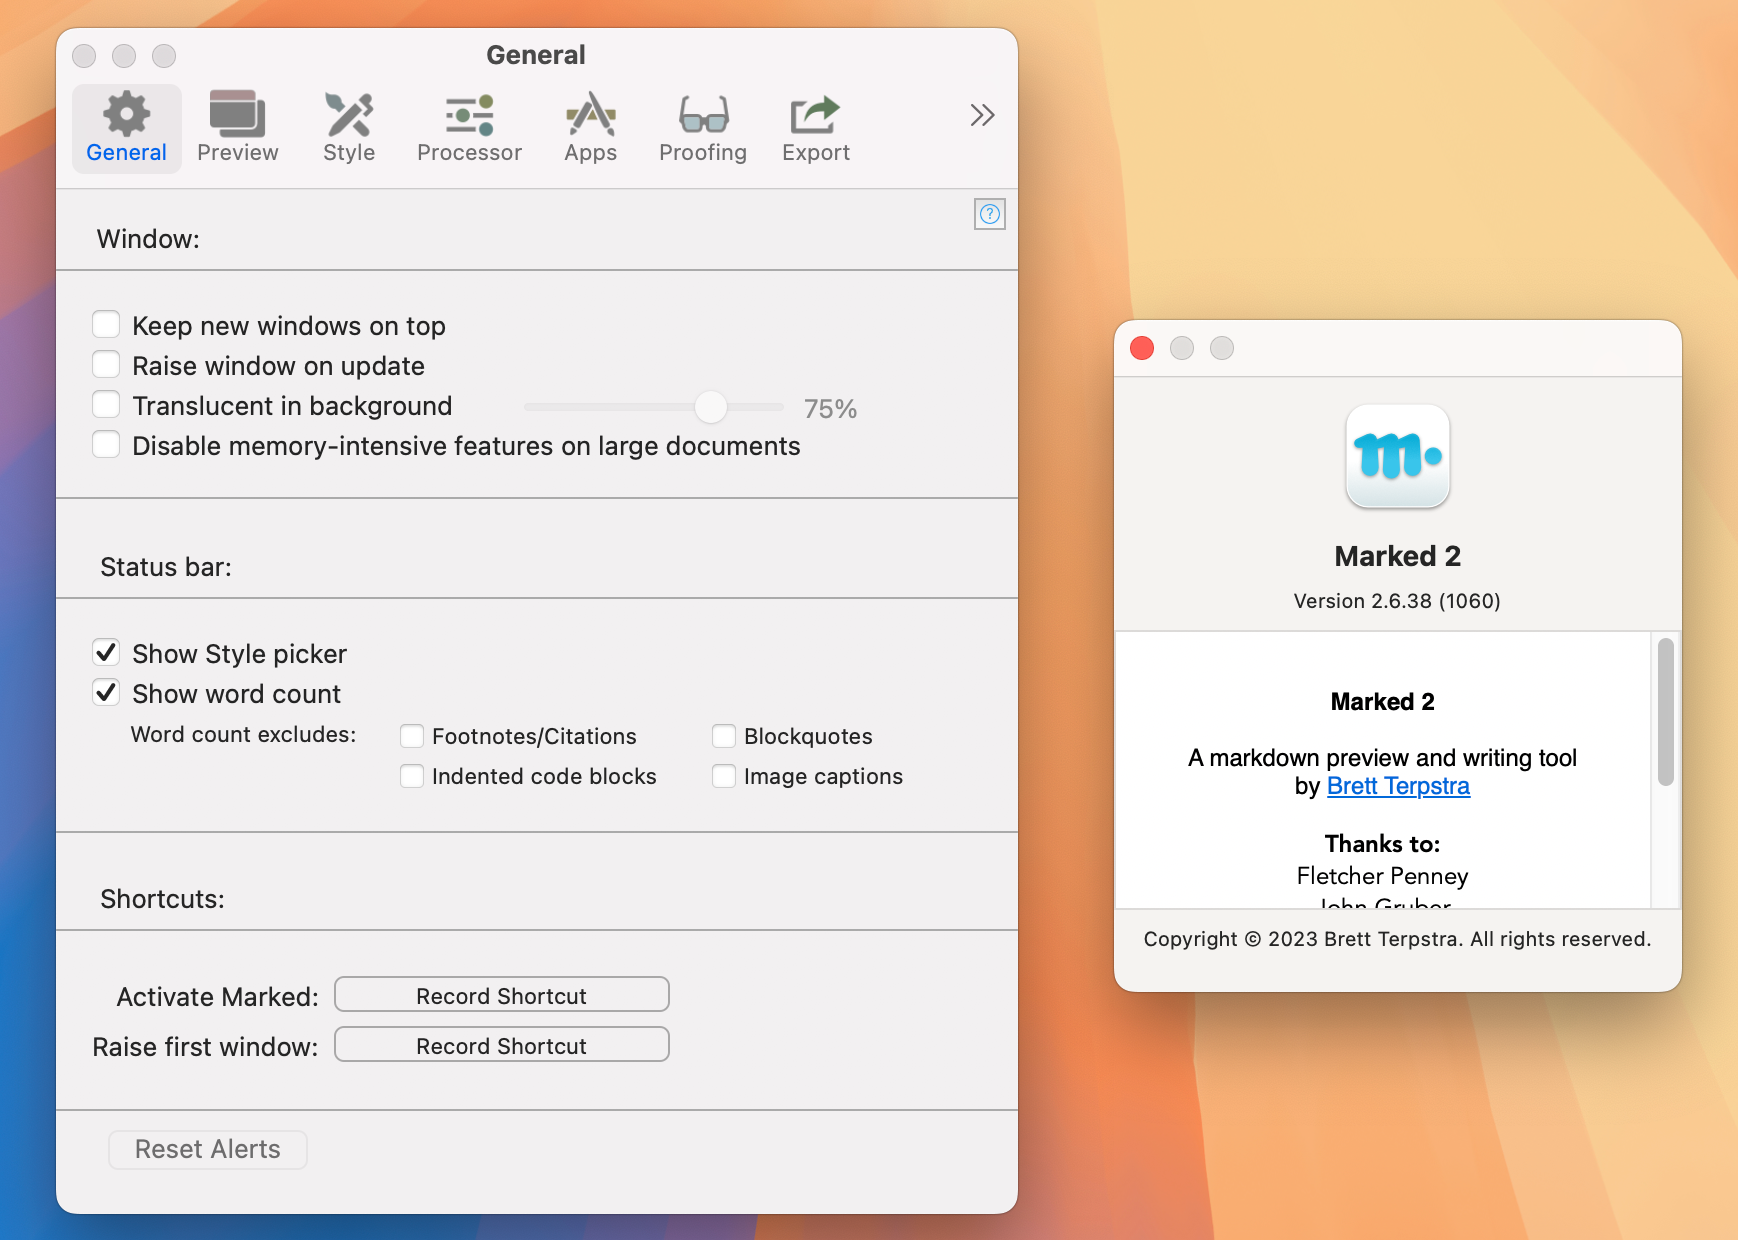Record shortcut for Raise first window

[x=502, y=1045]
